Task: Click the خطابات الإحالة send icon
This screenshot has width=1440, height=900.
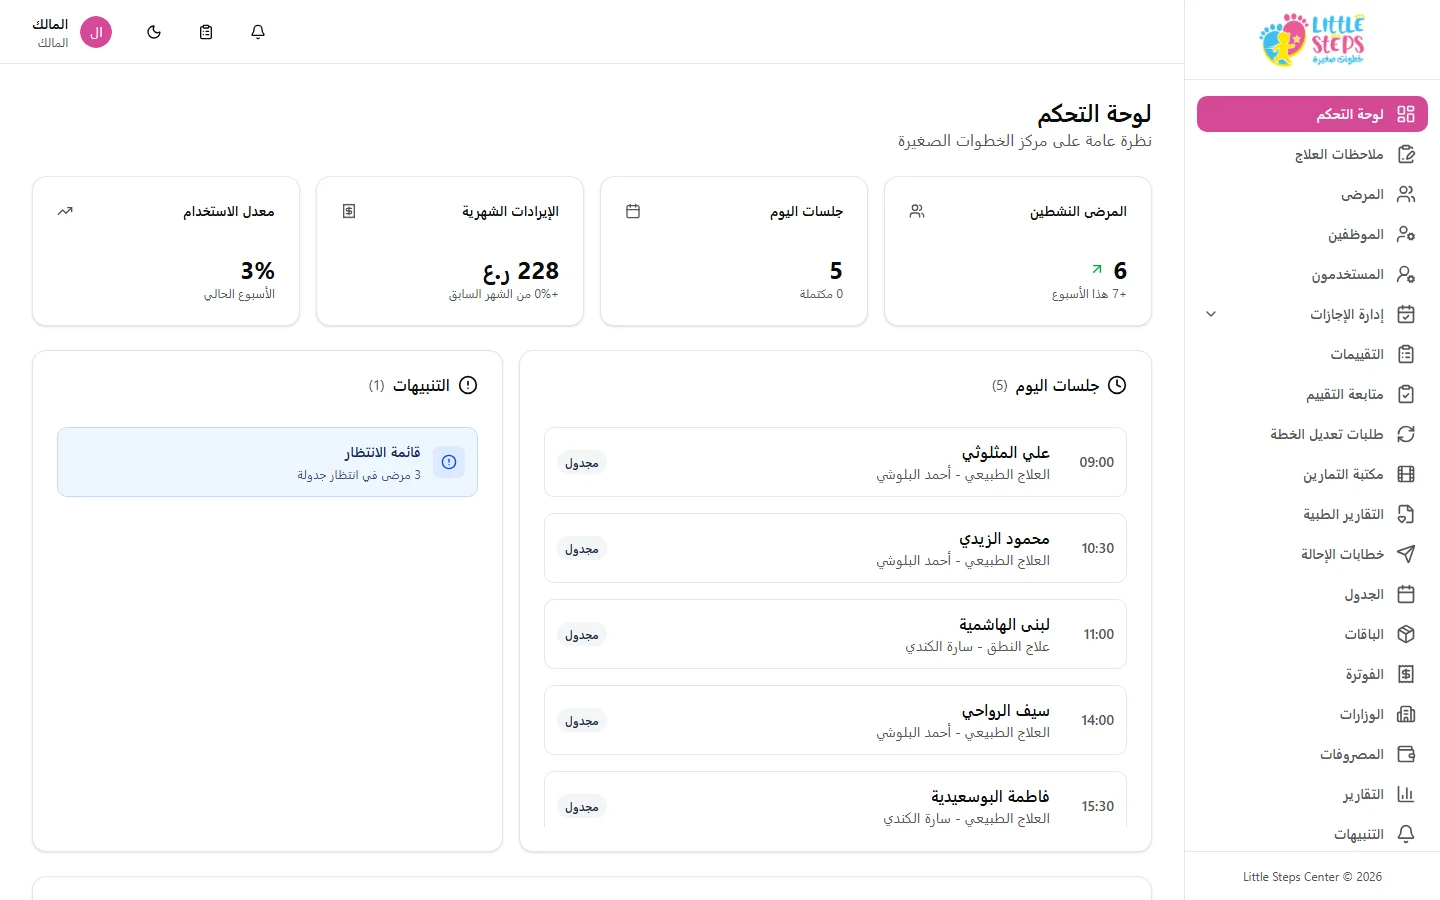Action: coord(1406,554)
